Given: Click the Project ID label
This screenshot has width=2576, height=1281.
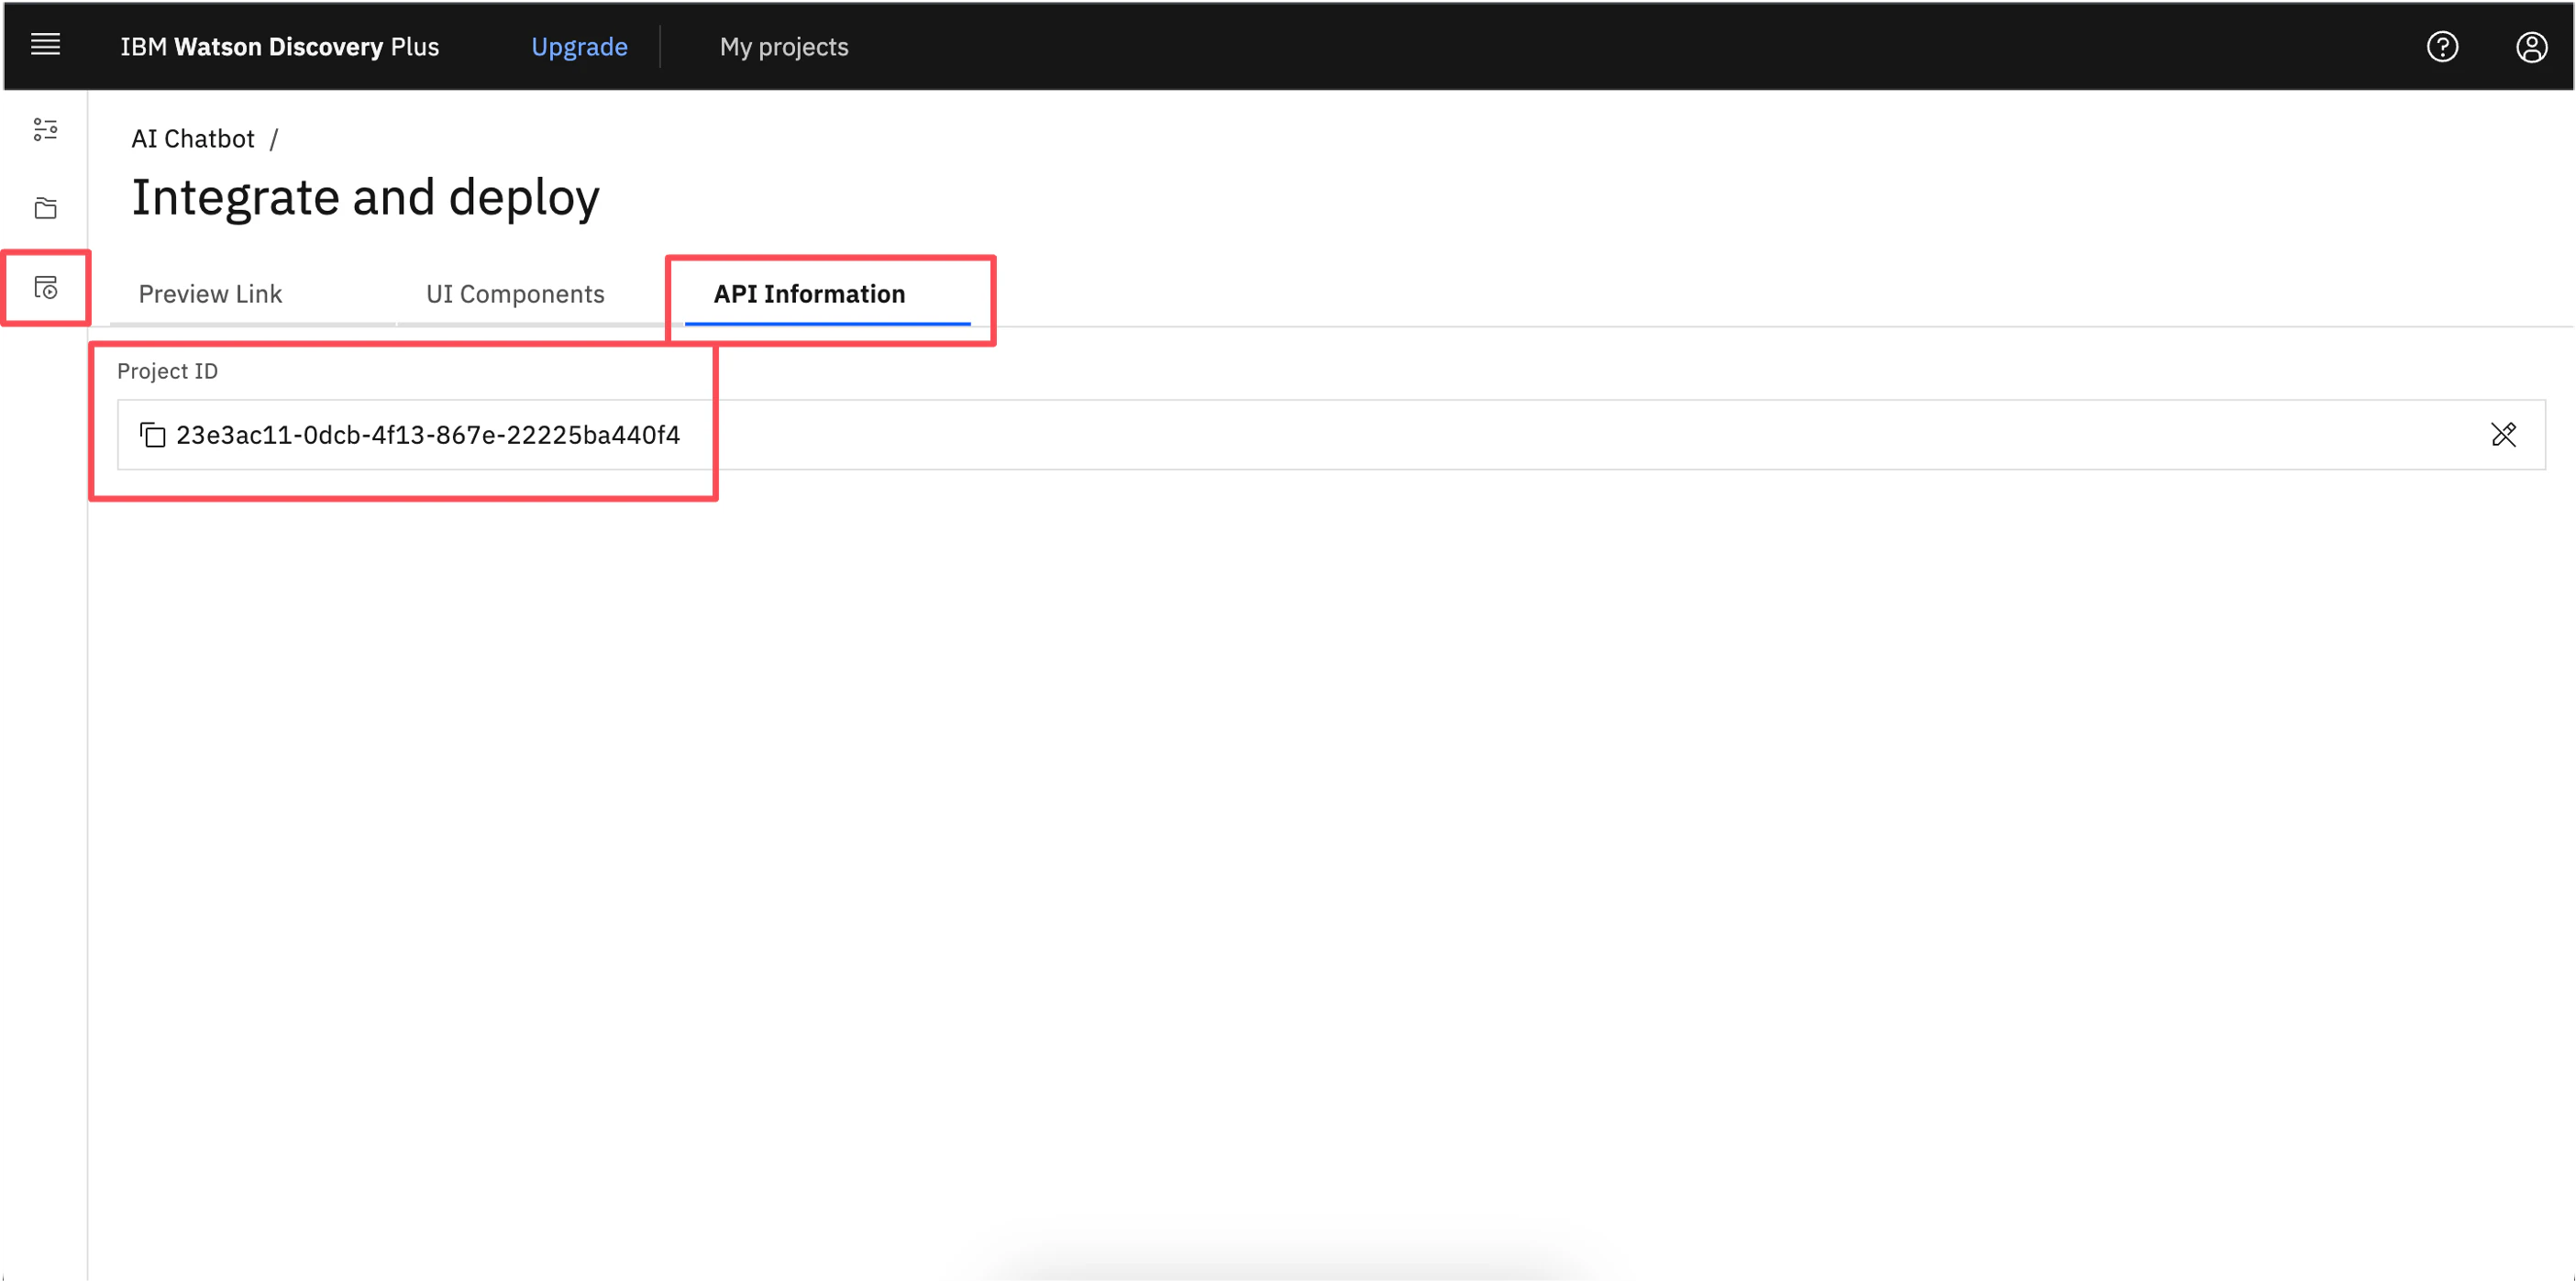Looking at the screenshot, I should [167, 371].
